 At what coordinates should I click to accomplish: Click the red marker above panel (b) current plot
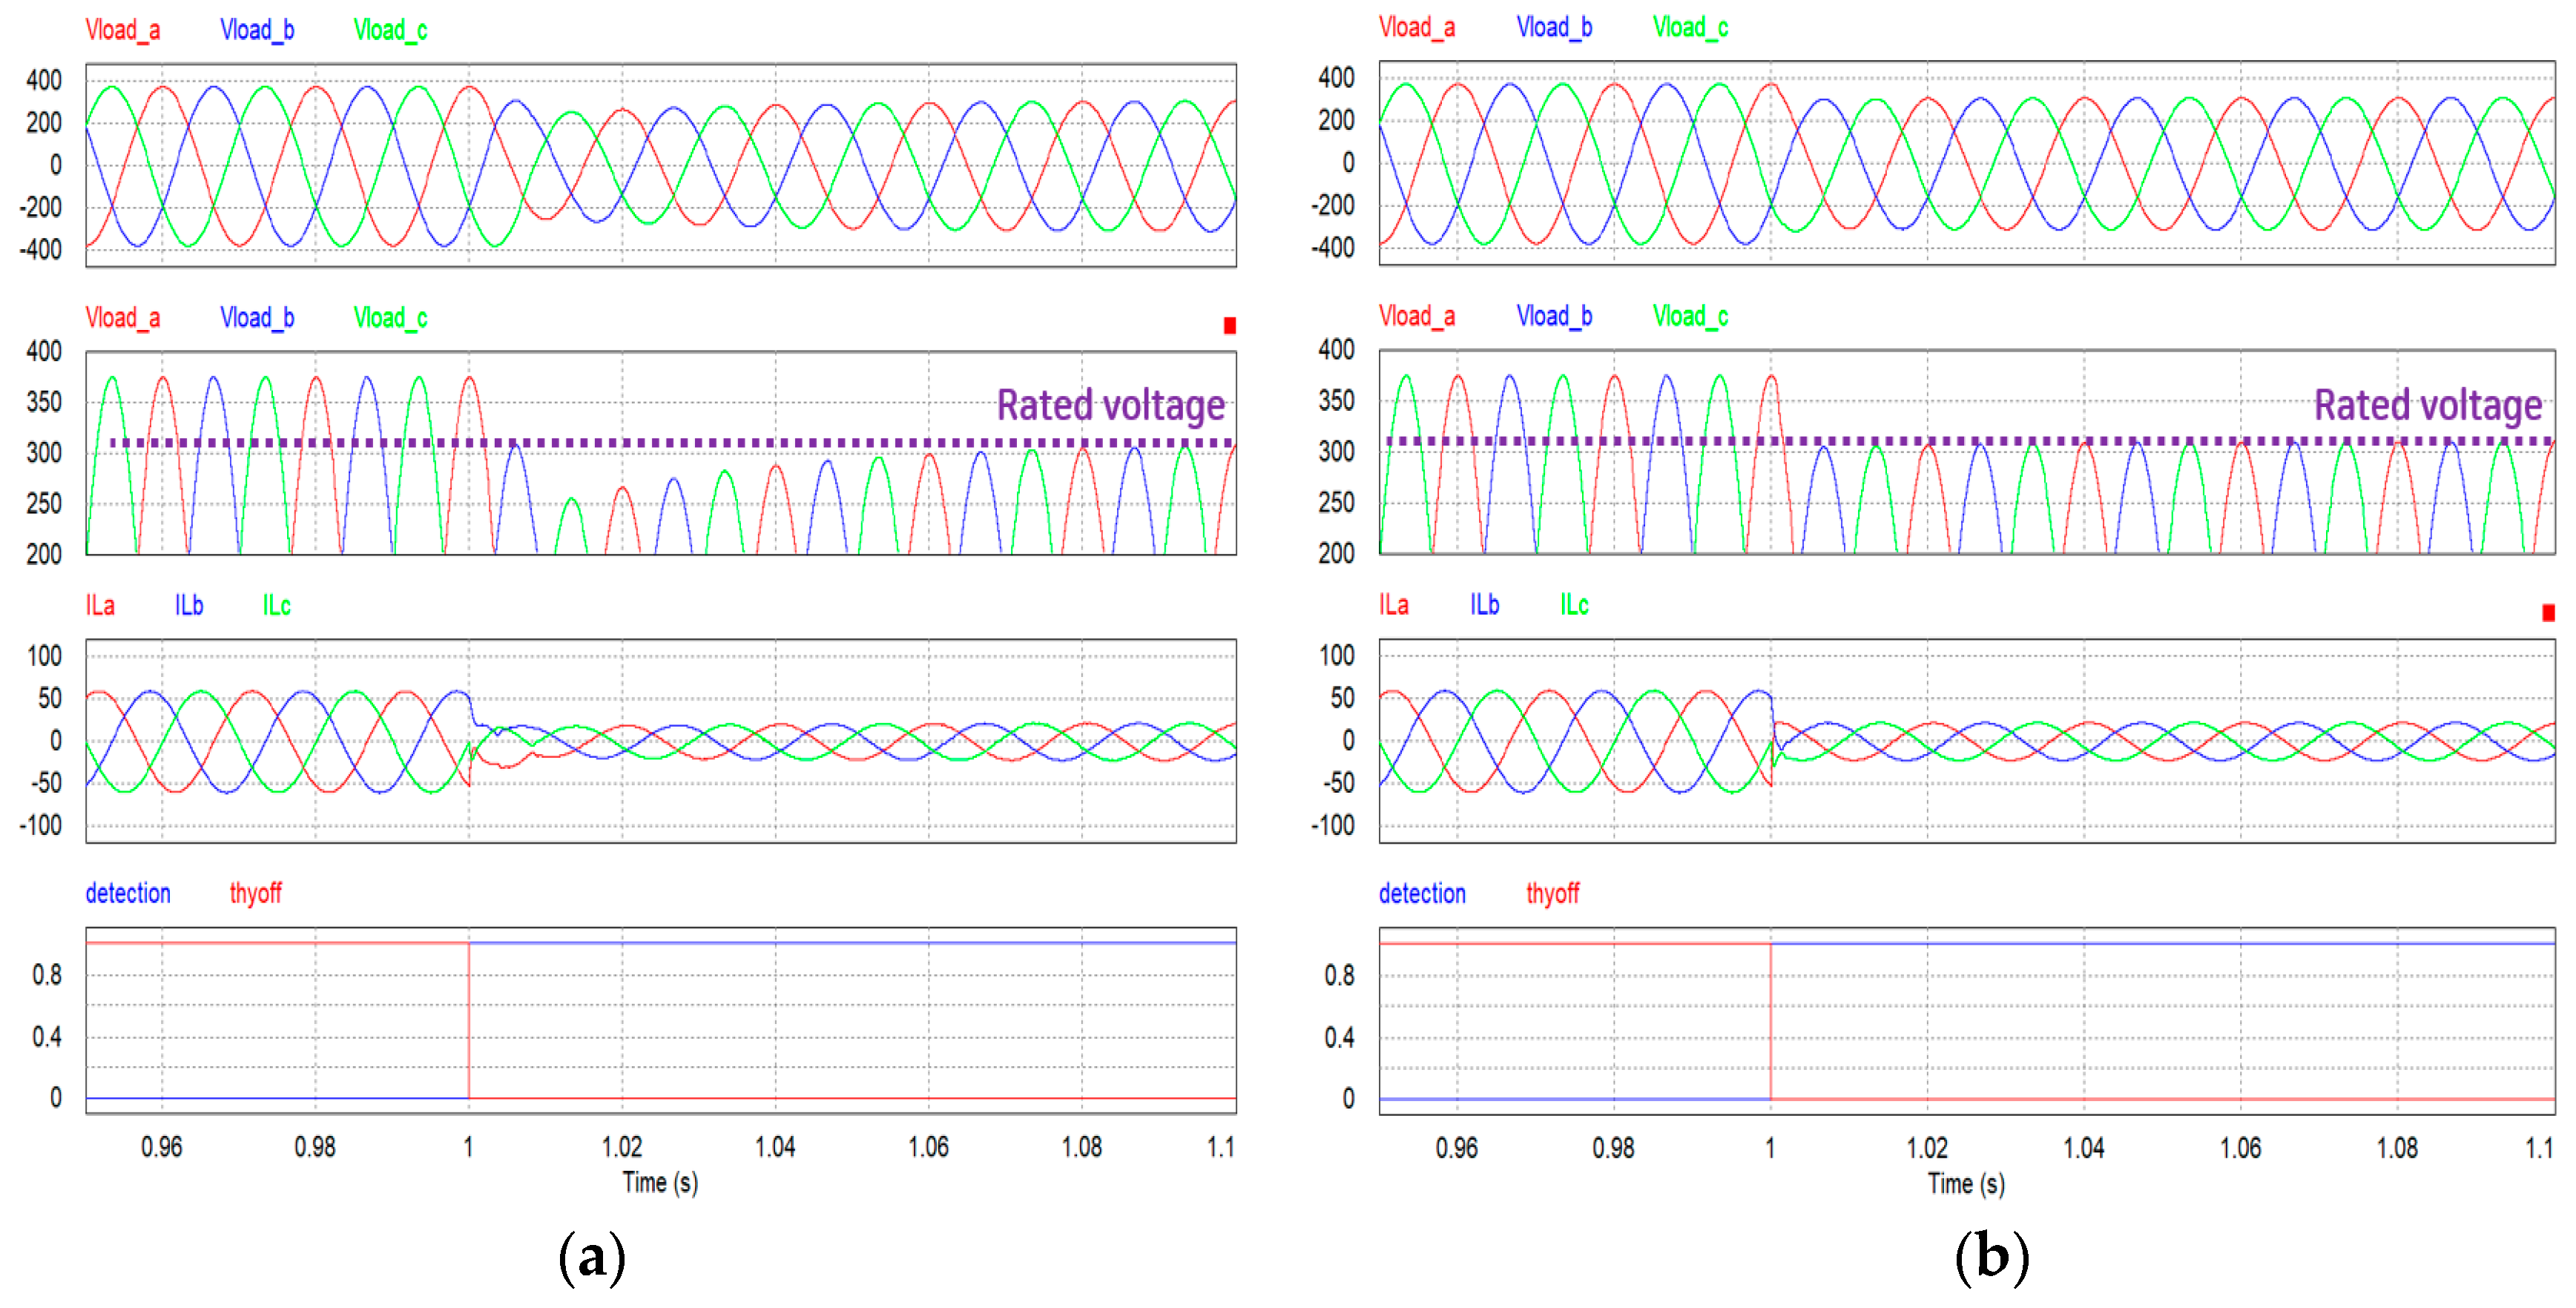2548,612
